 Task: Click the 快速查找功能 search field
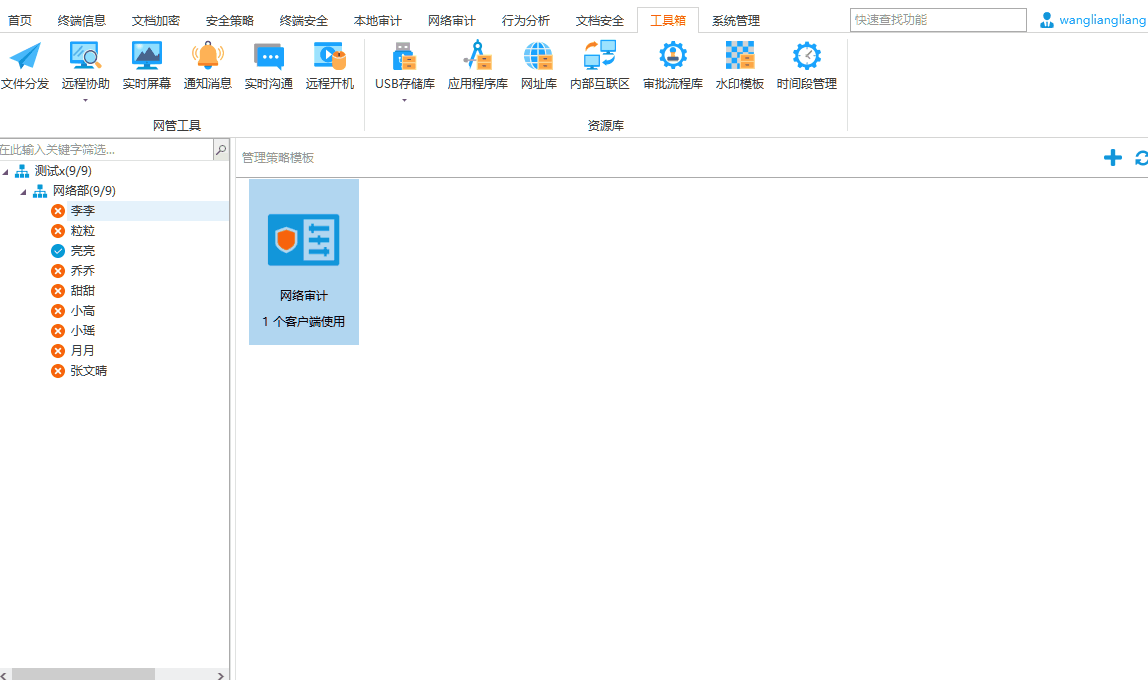(x=938, y=20)
